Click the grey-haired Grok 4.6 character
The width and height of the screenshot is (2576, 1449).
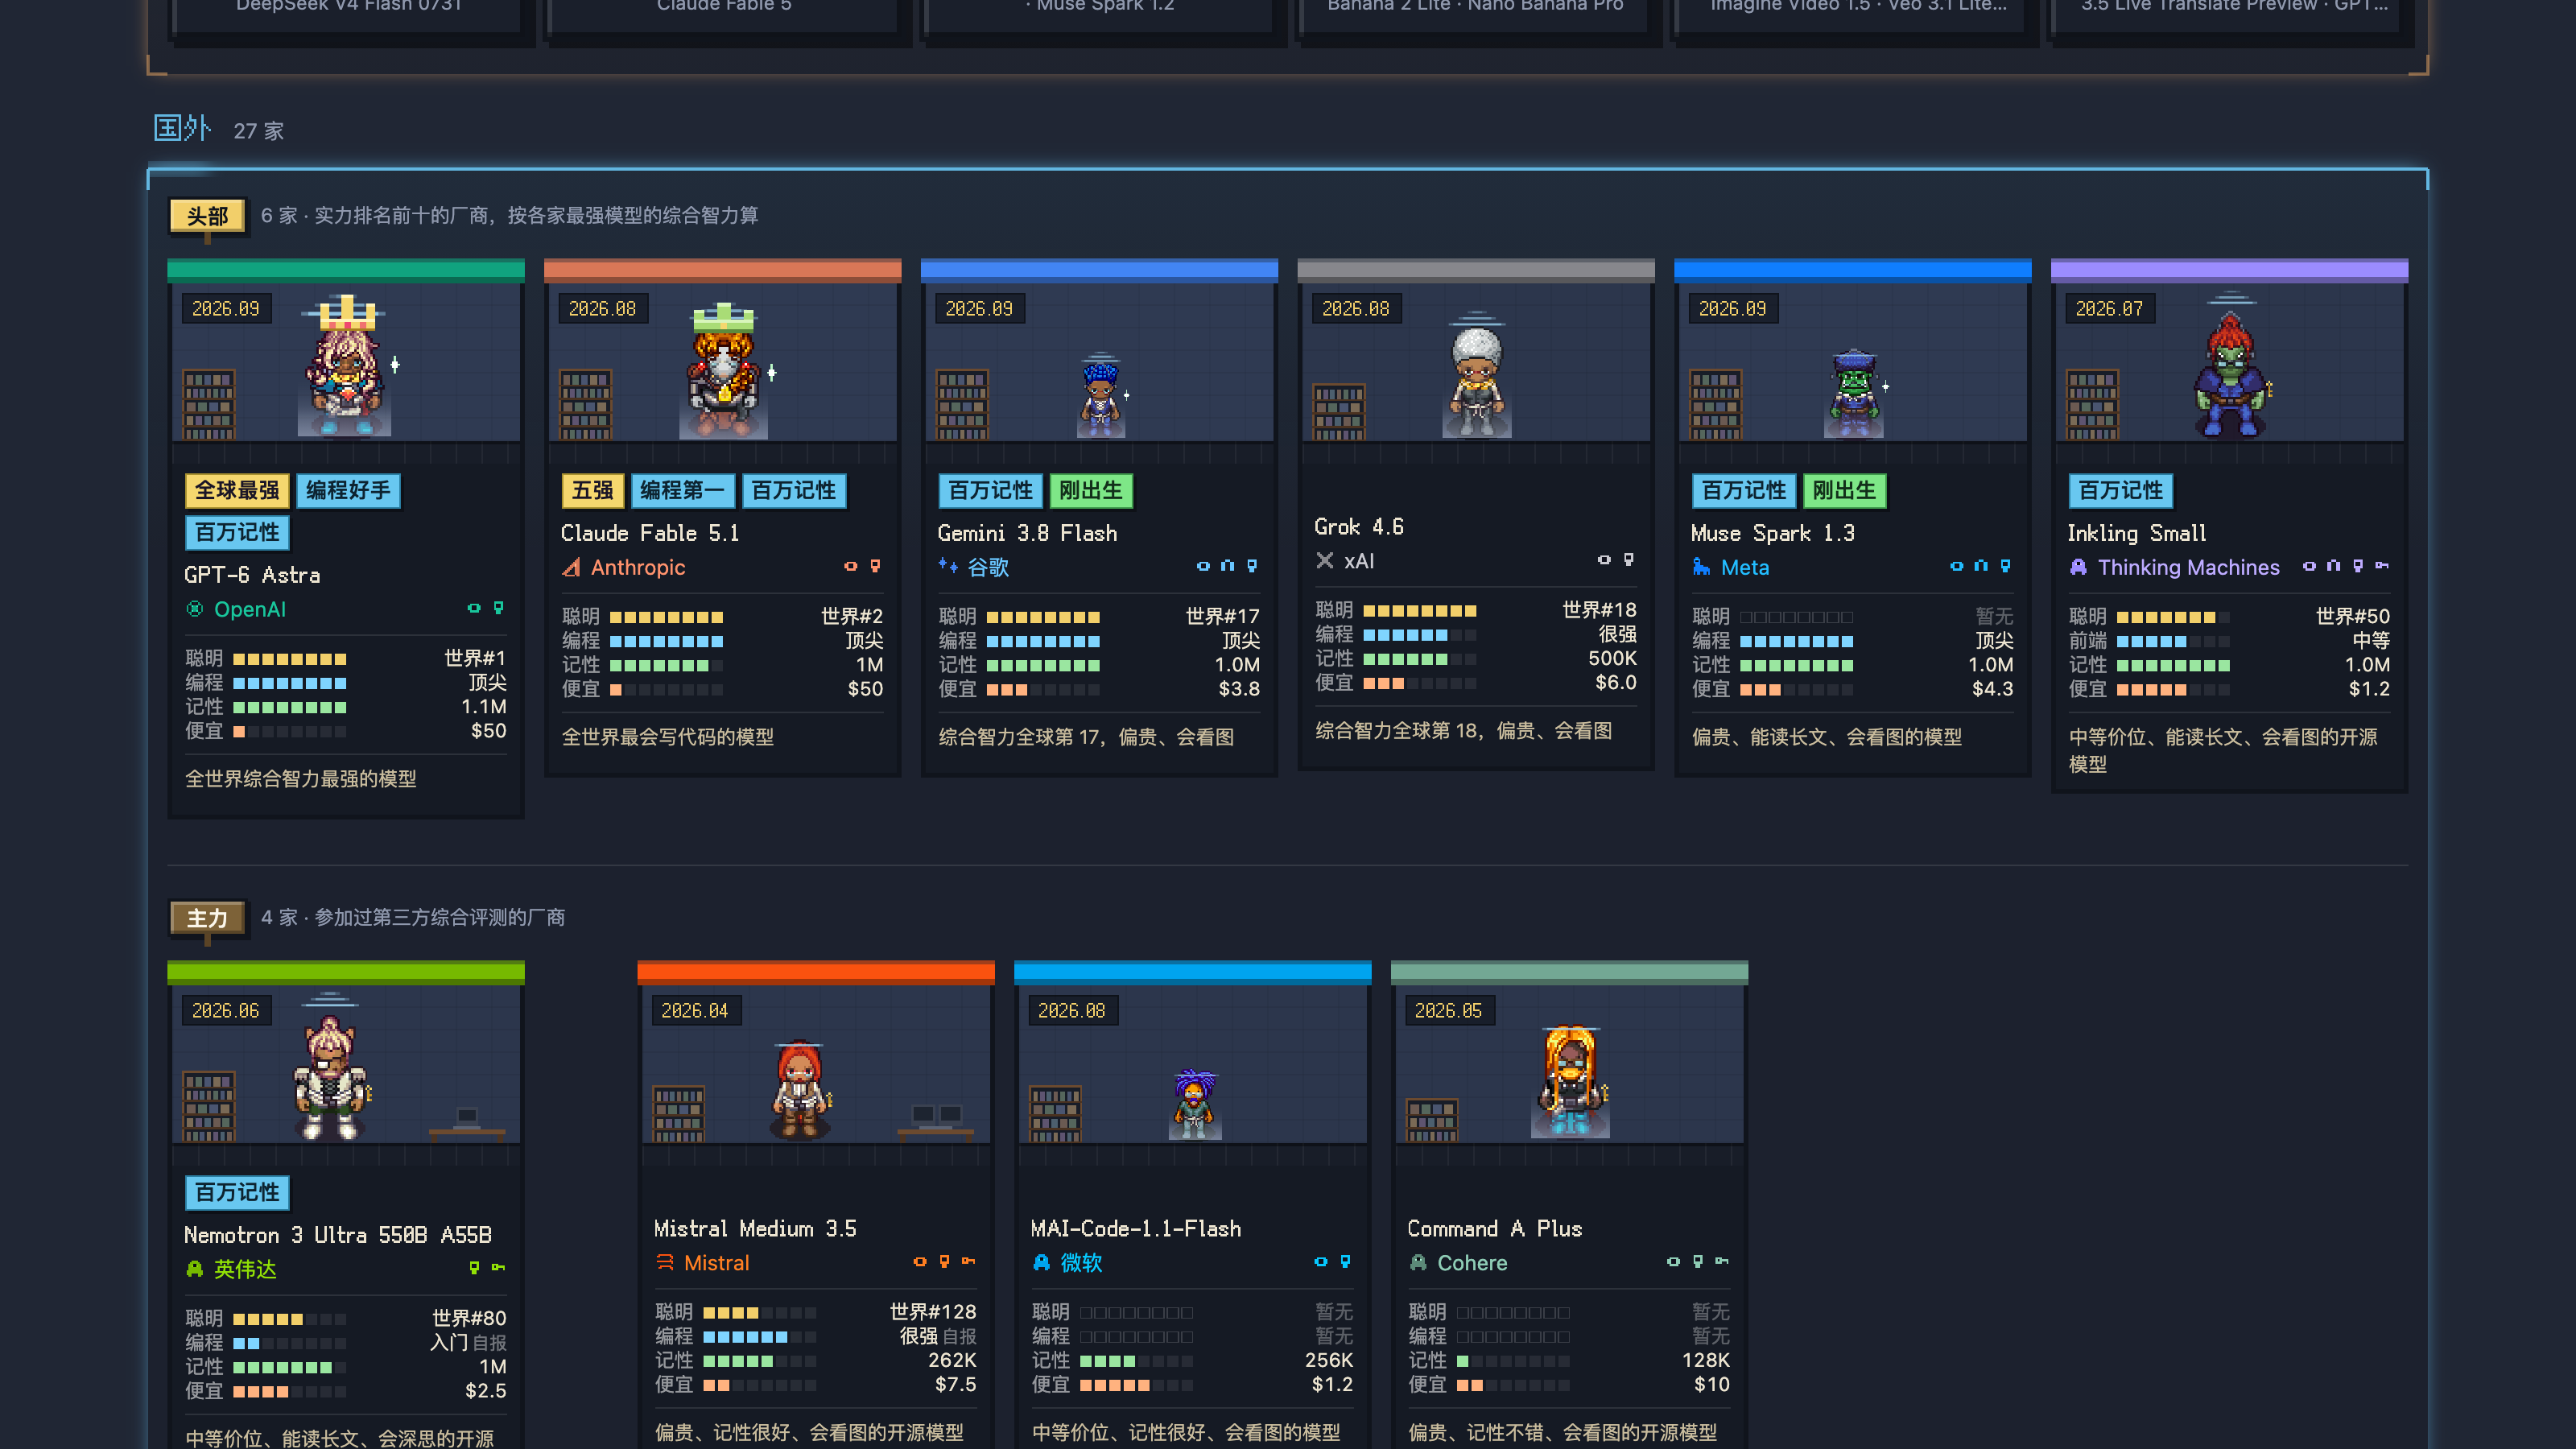1476,379
